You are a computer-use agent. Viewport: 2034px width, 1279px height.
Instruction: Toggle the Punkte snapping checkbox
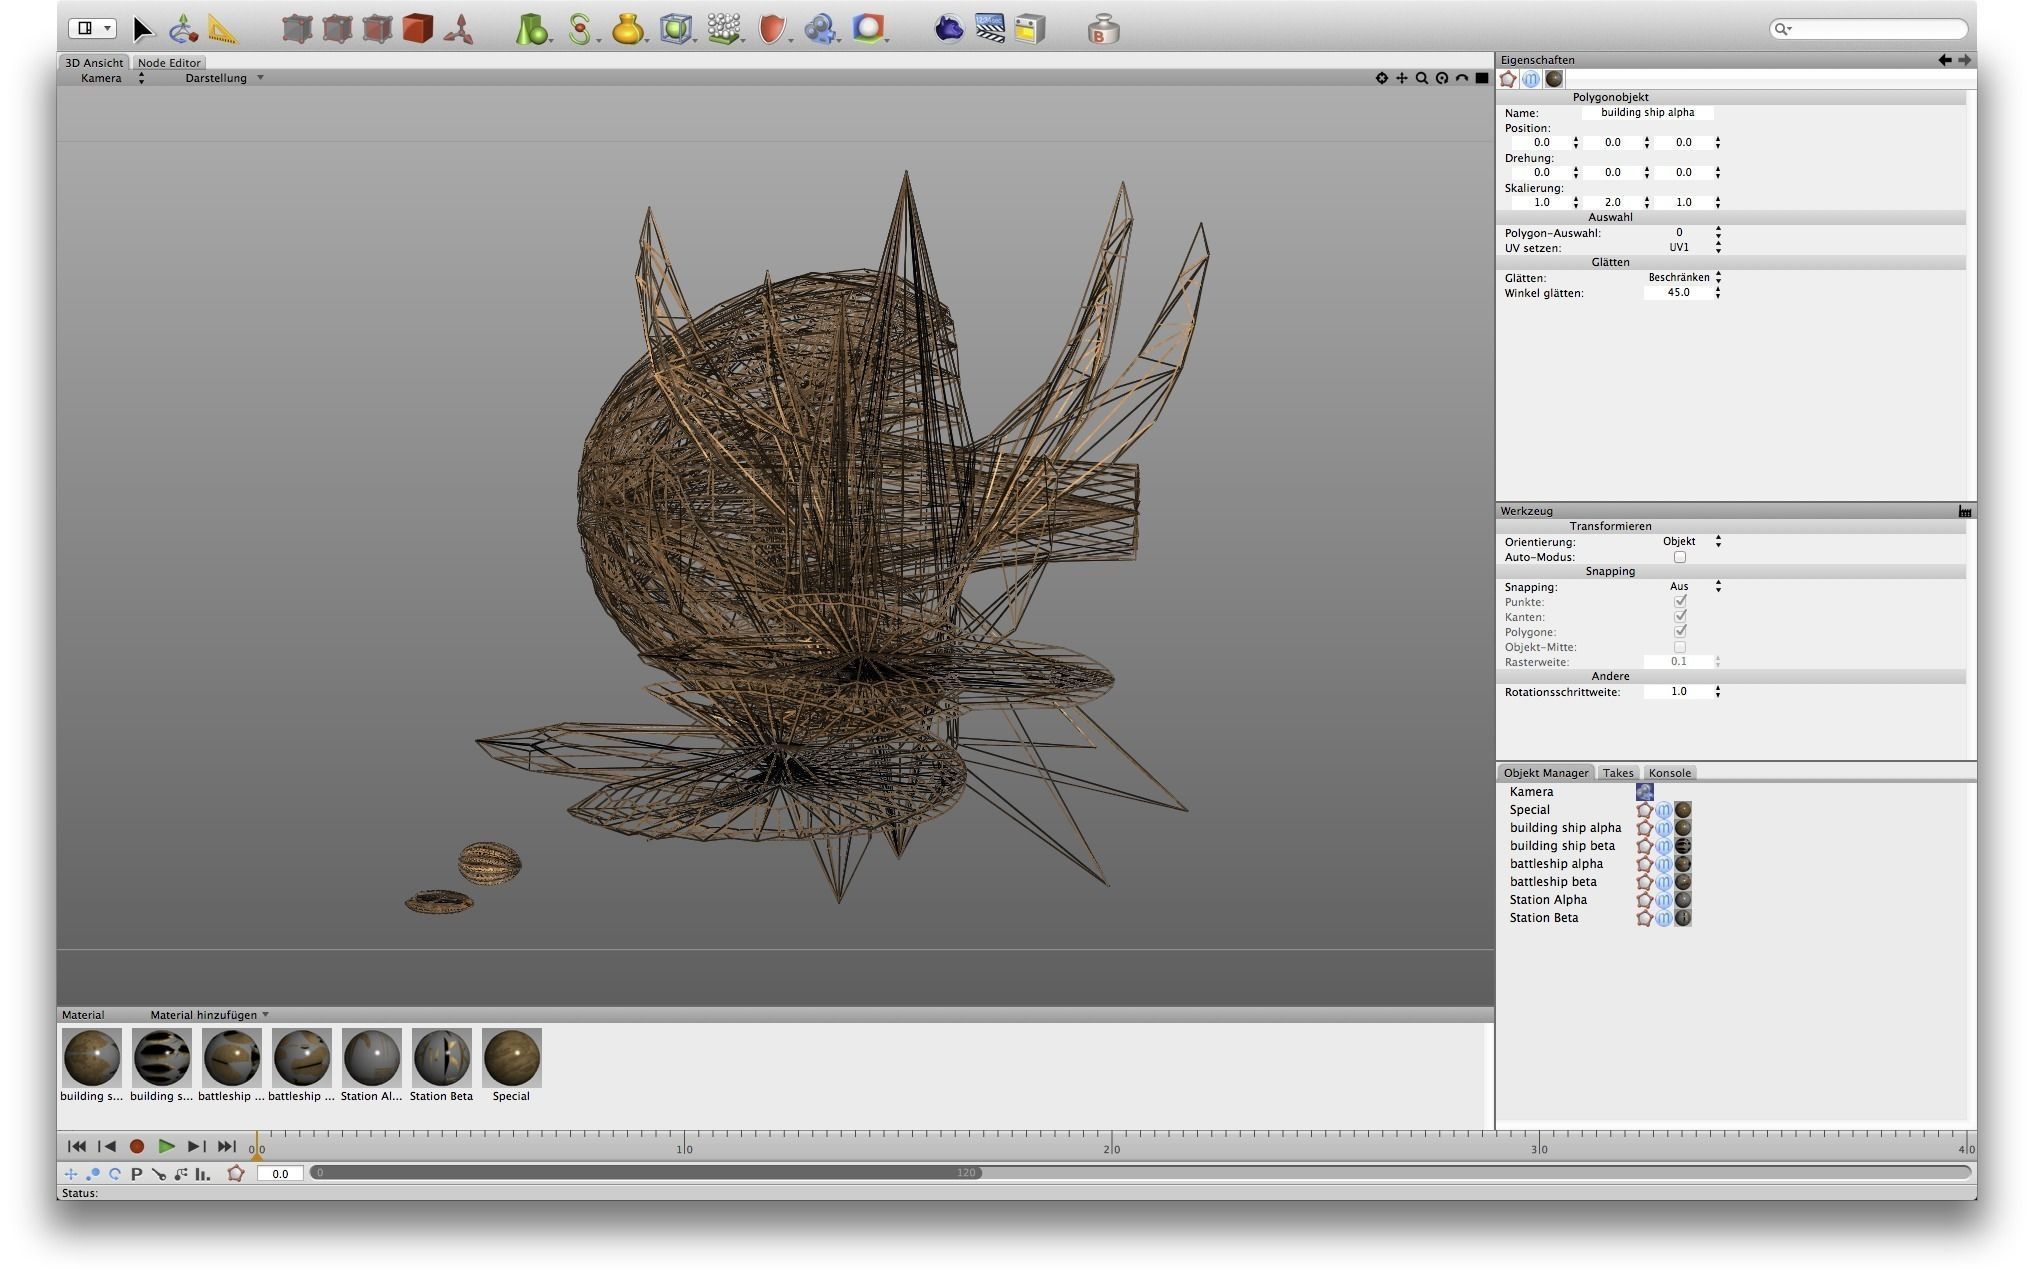point(1680,602)
